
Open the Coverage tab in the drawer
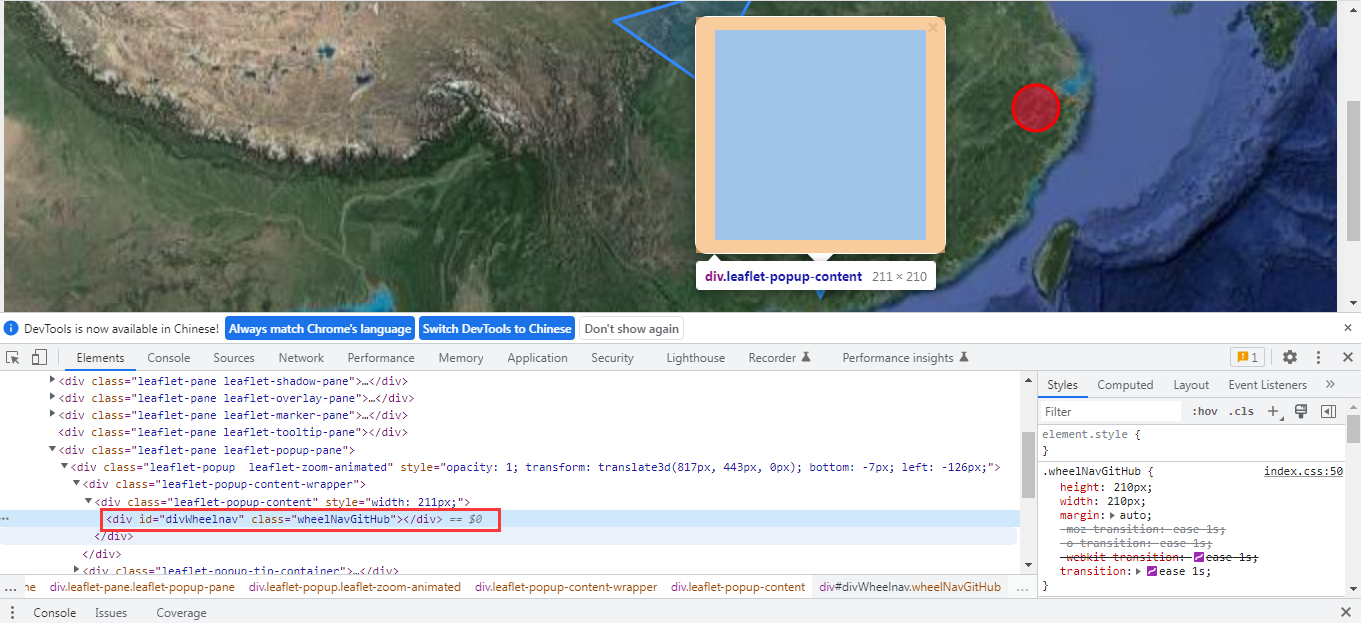tap(181, 613)
